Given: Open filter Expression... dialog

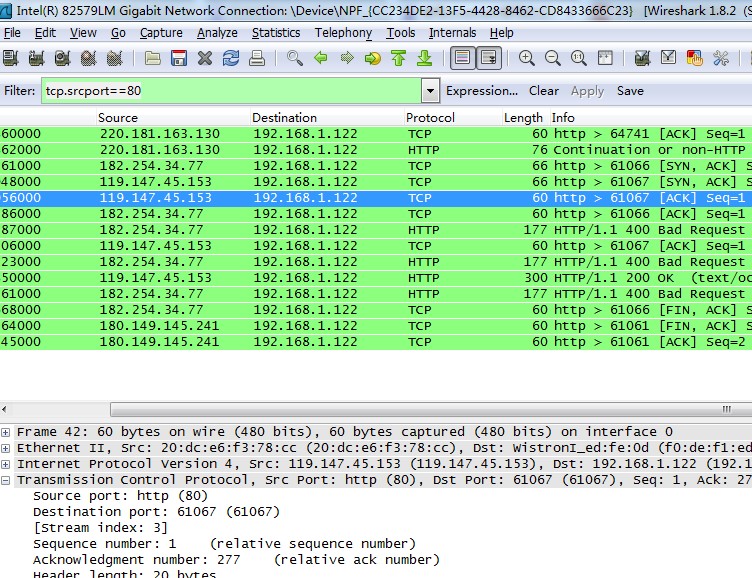Looking at the screenshot, I should (x=482, y=91).
